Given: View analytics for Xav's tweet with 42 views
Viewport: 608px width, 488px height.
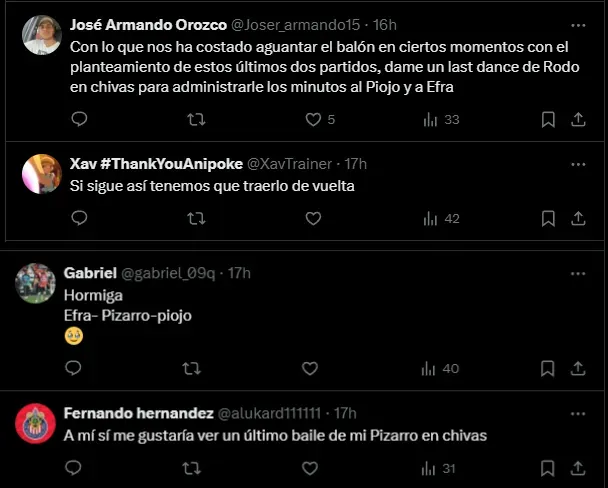Looking at the screenshot, I should coord(441,218).
